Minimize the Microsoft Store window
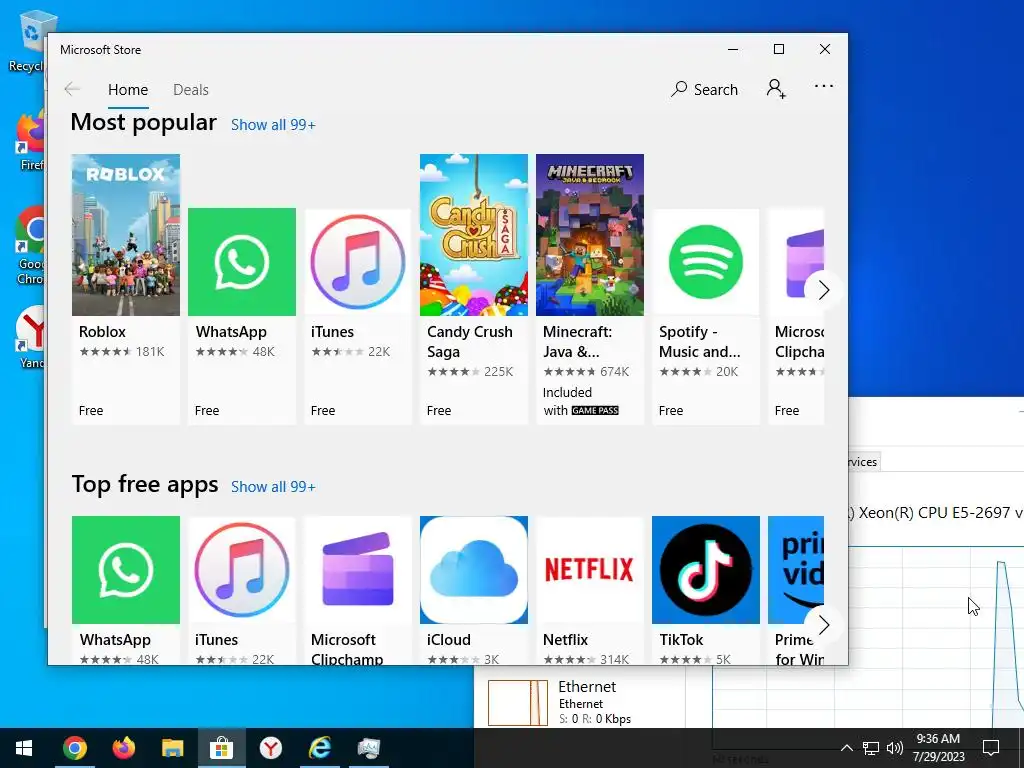The height and width of the screenshot is (768, 1024). (733, 50)
